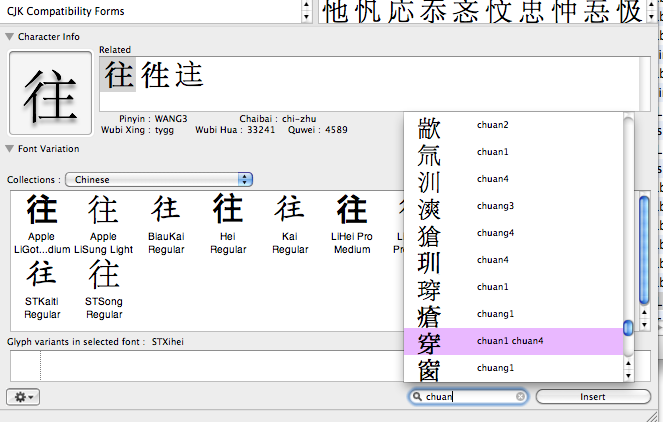Open the Collections Chinese dropdown
663x422 pixels.
click(159, 179)
